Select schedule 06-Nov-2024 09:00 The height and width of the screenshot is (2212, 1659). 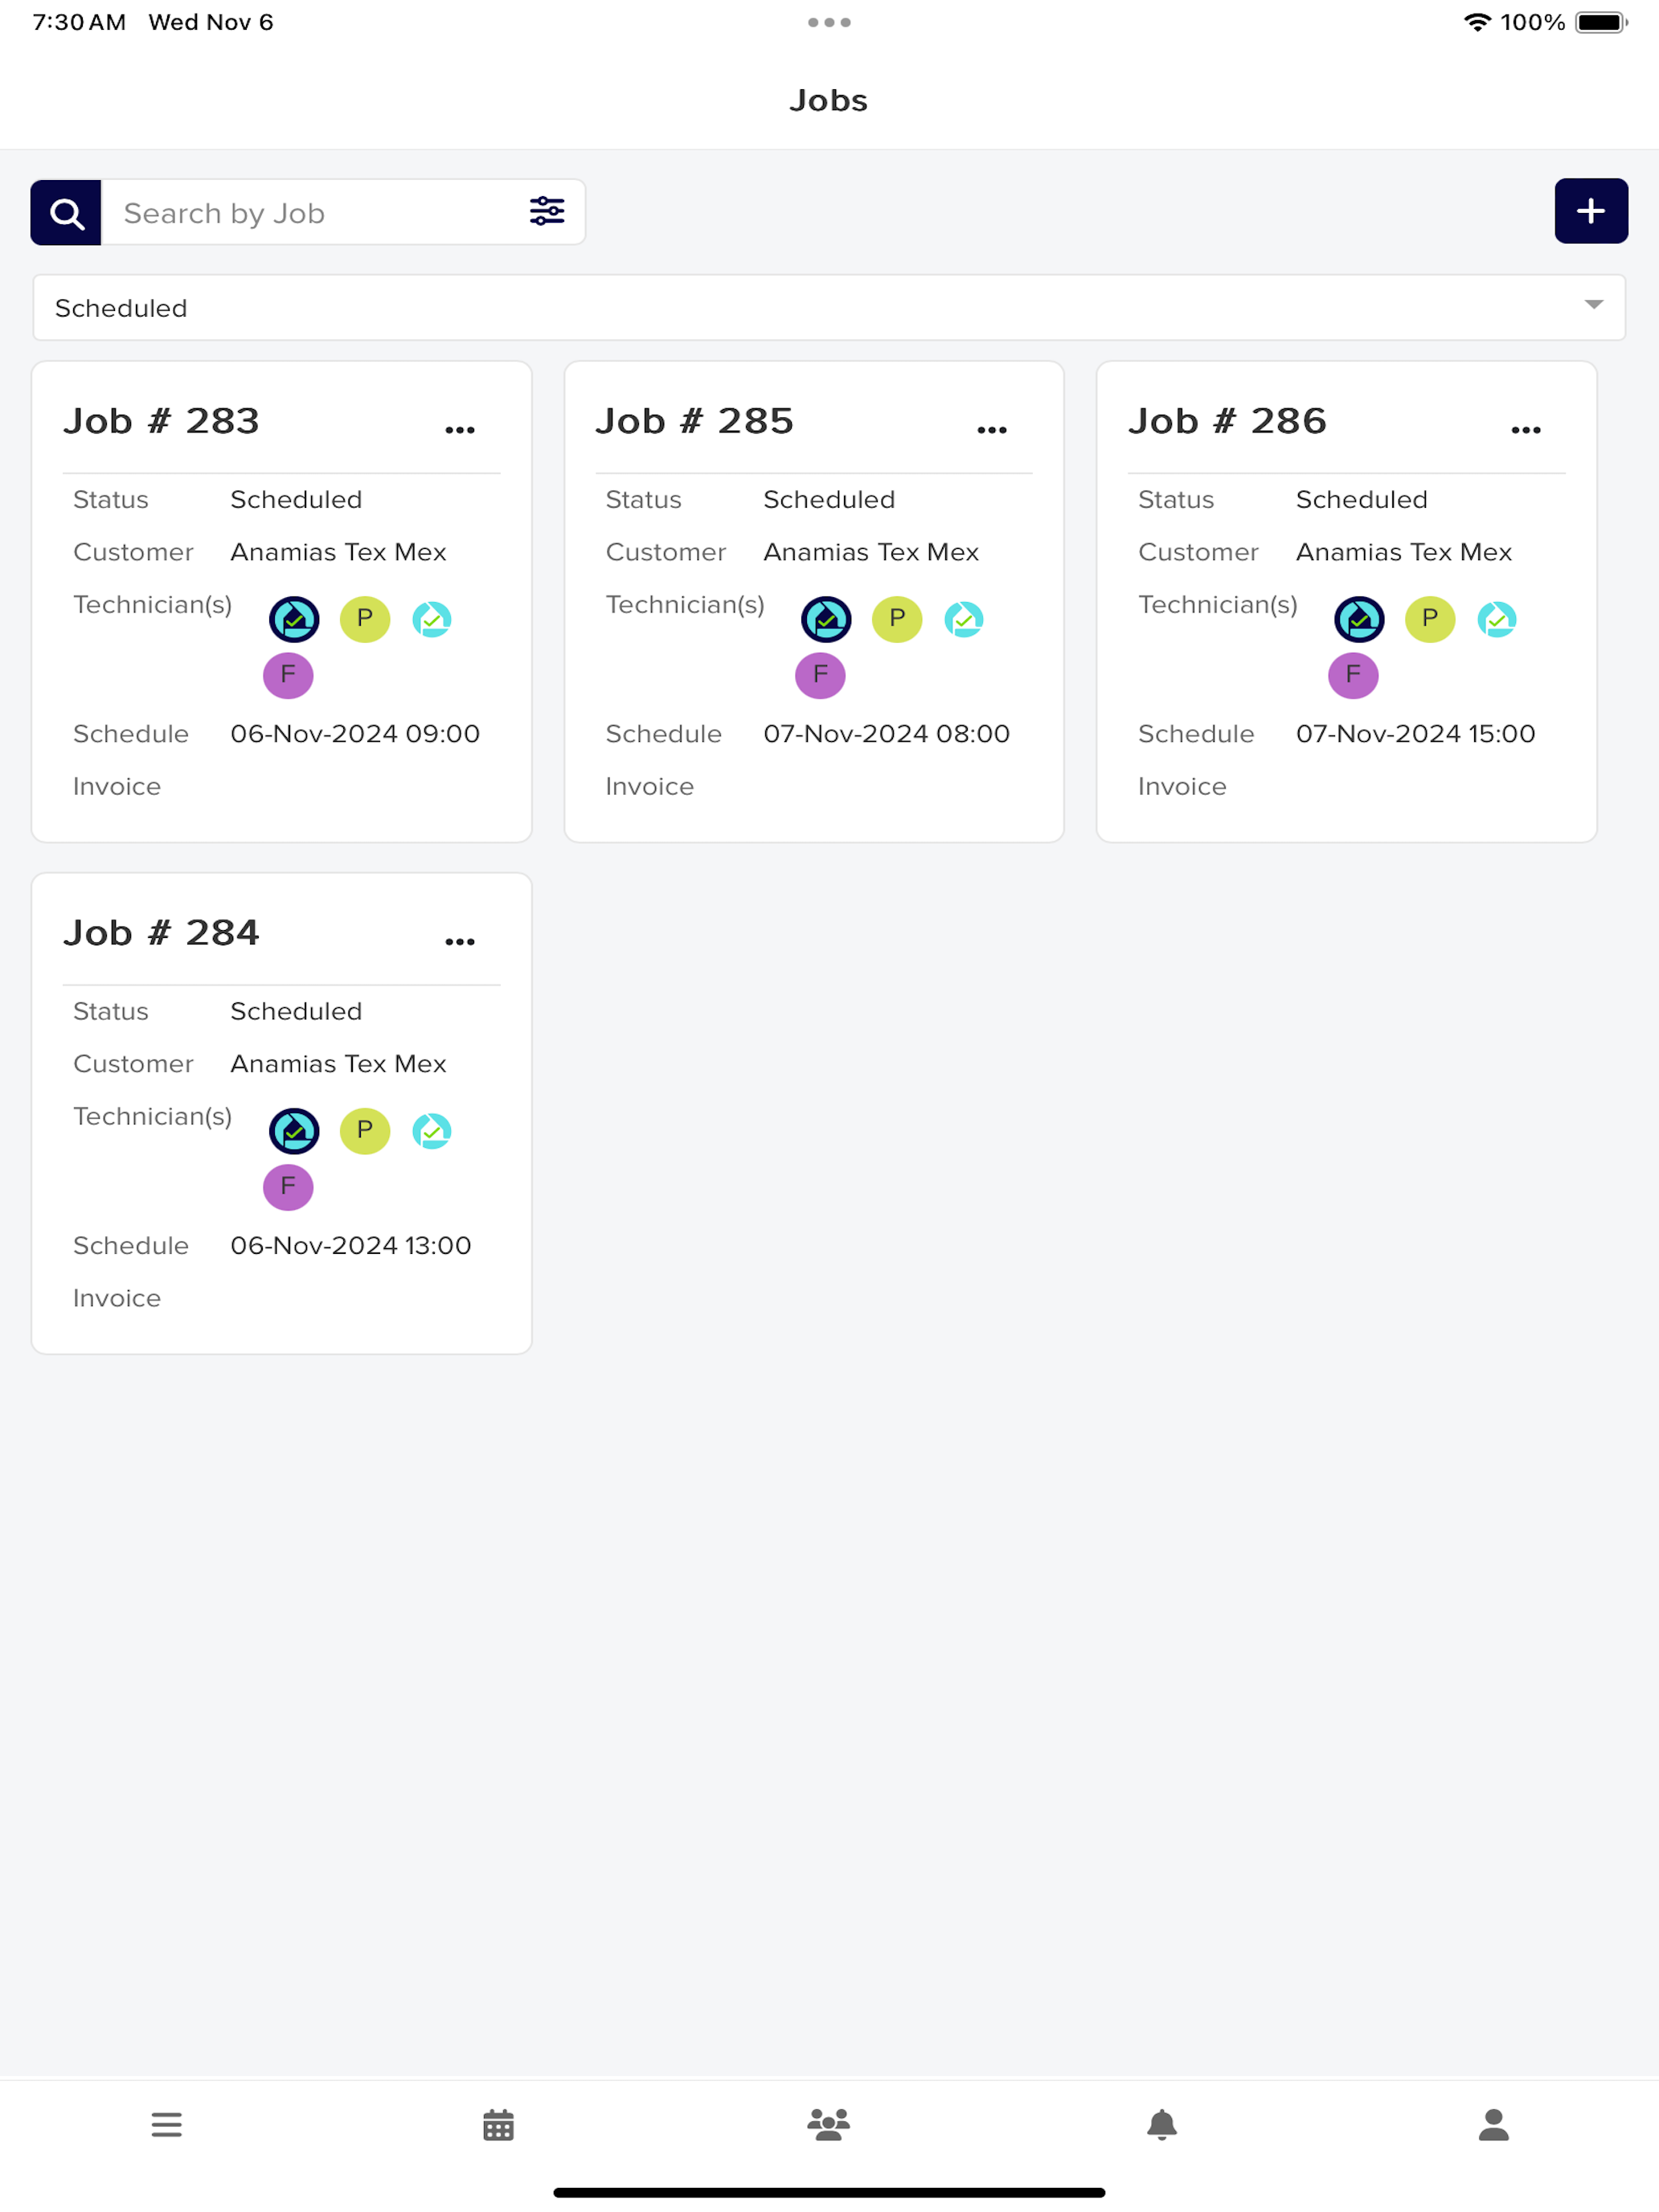355,734
